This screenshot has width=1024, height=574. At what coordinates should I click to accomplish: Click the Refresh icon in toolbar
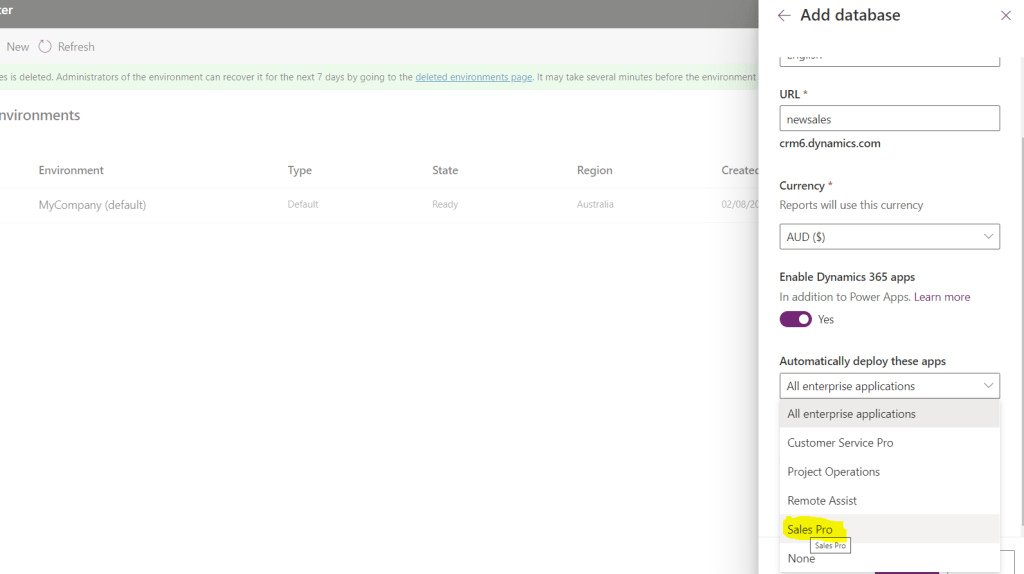(x=45, y=47)
